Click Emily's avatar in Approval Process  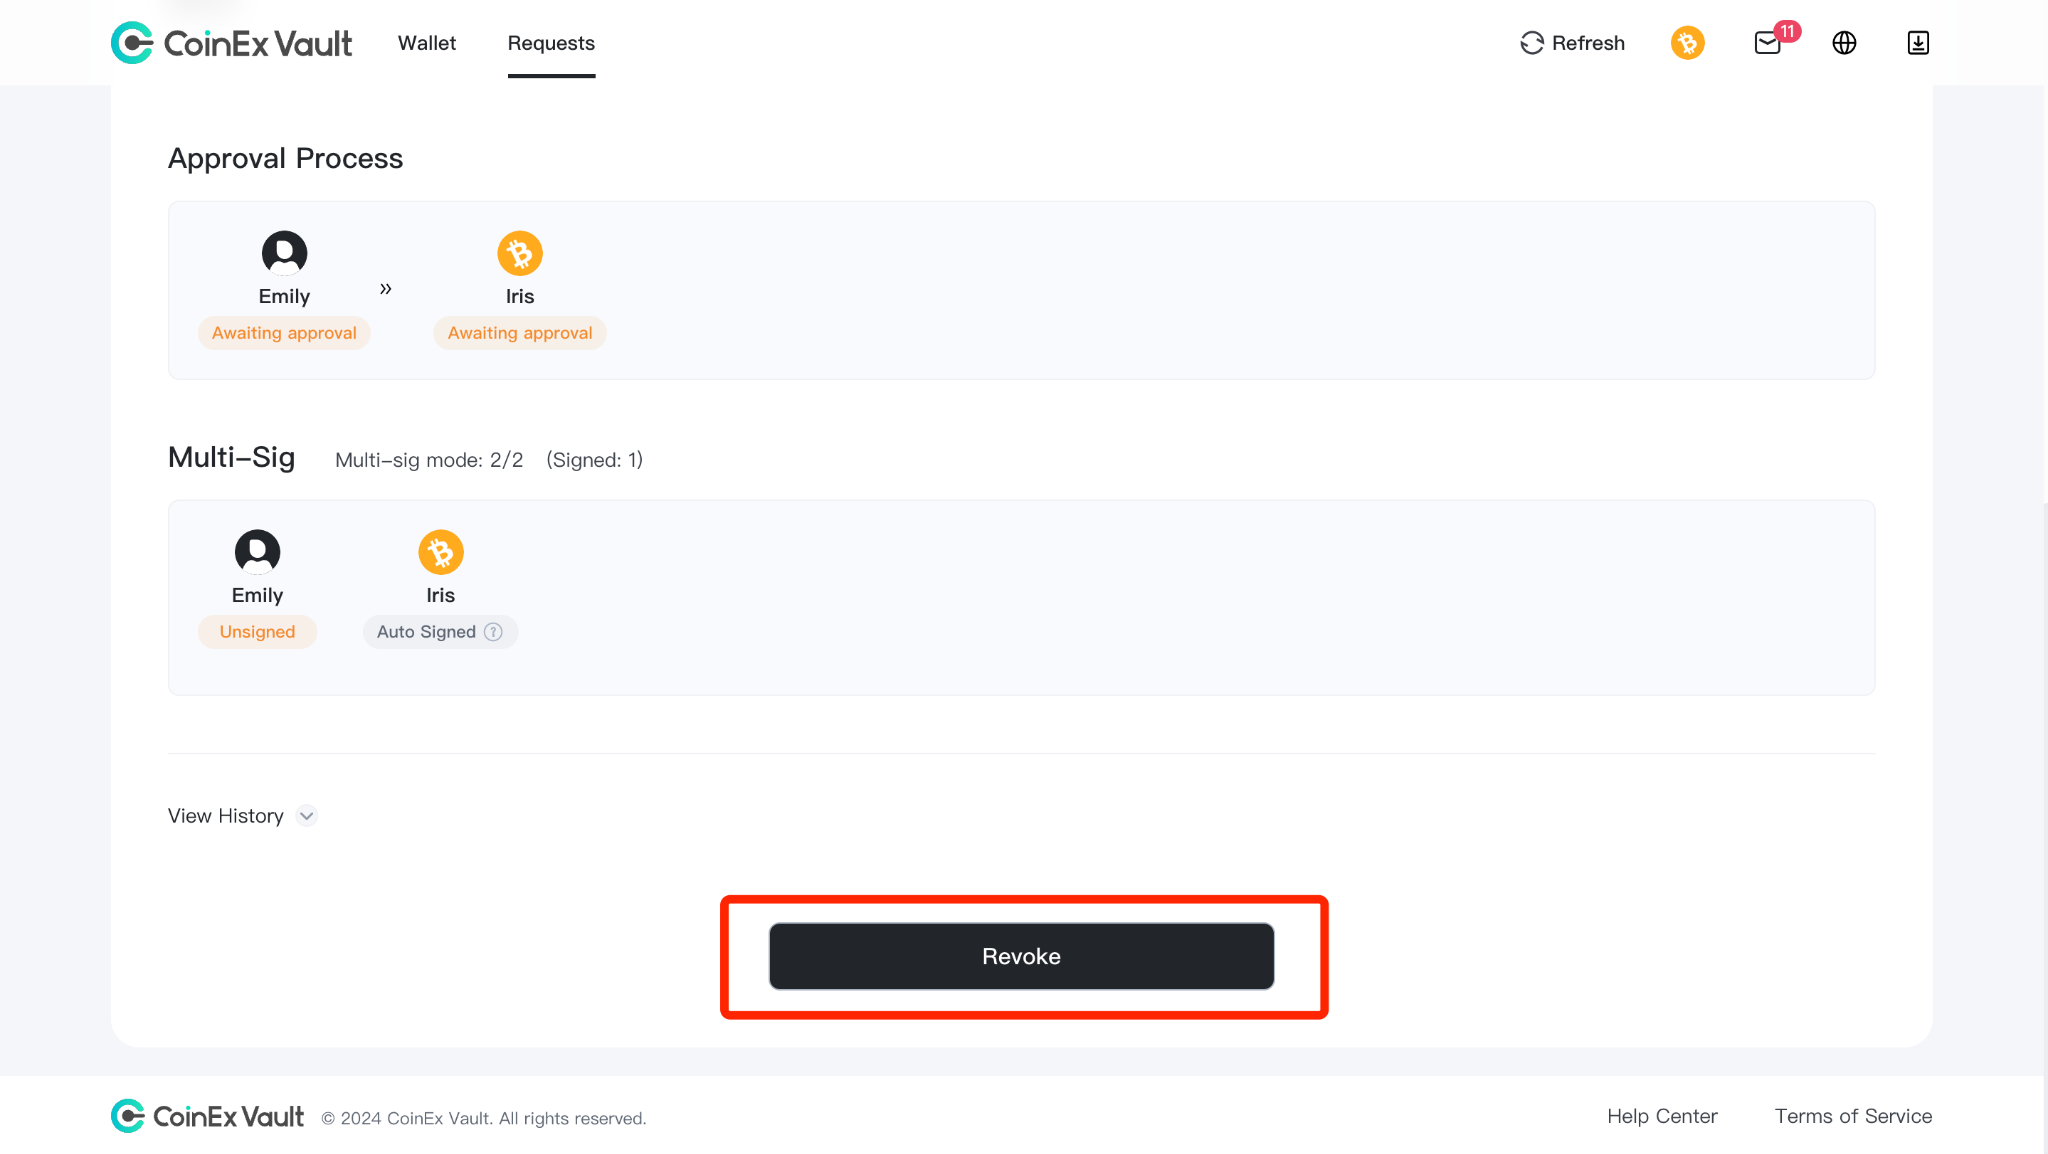coord(284,253)
